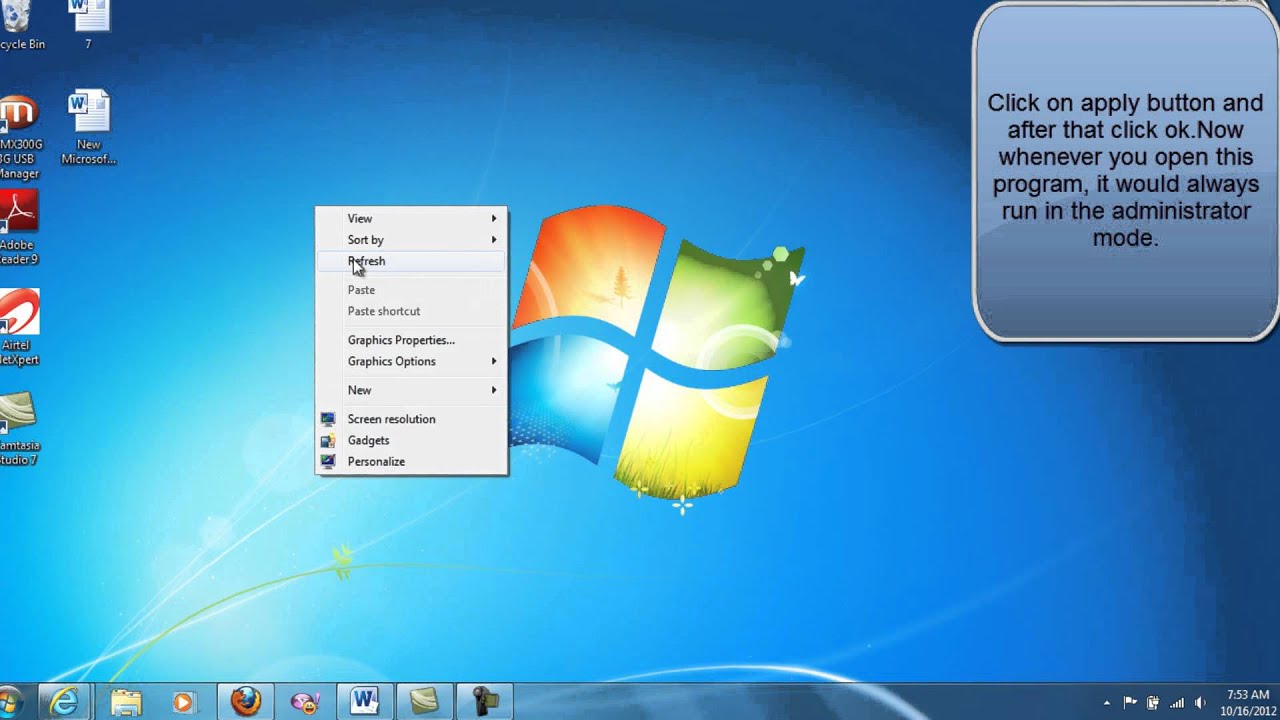Switch to Microsoft Word on taskbar
Viewport: 1280px width, 720px height.
[365, 702]
